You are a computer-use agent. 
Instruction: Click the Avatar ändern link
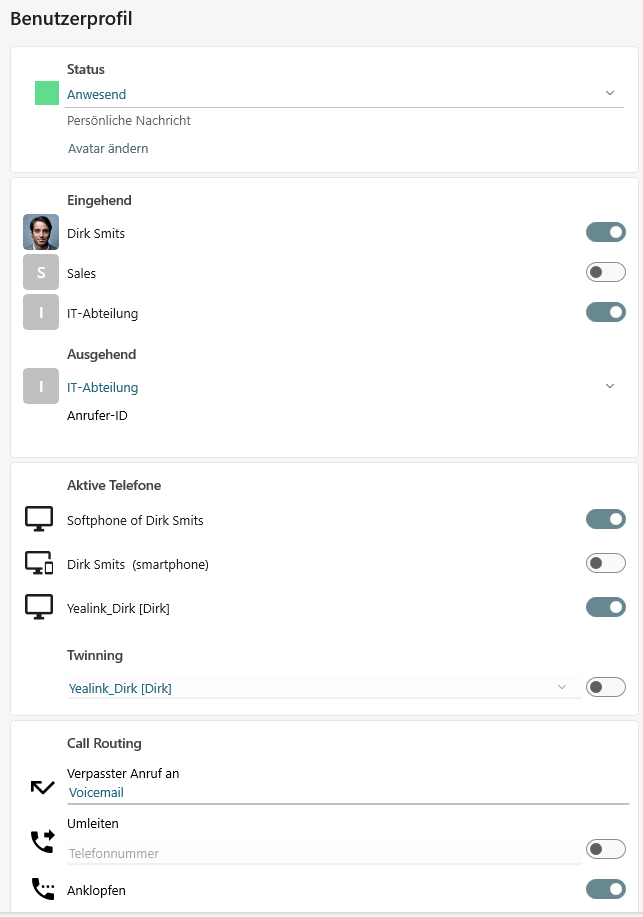coord(107,148)
